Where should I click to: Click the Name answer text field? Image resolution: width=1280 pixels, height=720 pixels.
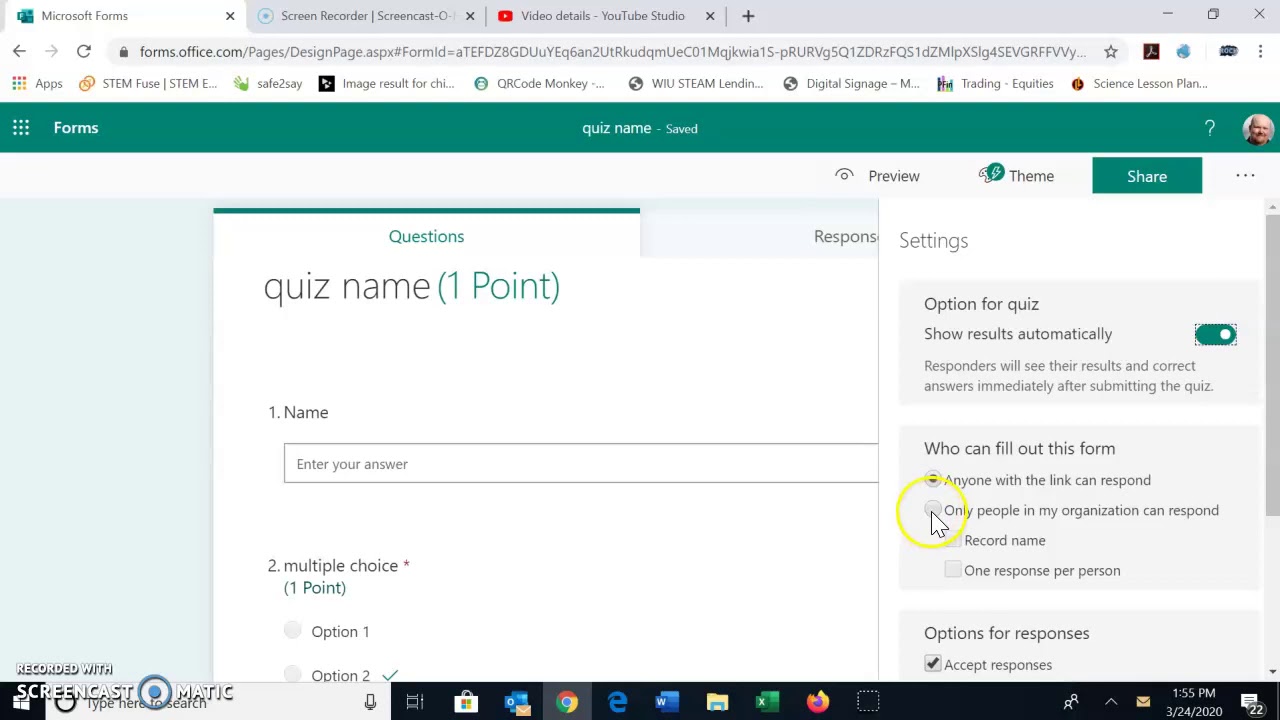[x=580, y=464]
